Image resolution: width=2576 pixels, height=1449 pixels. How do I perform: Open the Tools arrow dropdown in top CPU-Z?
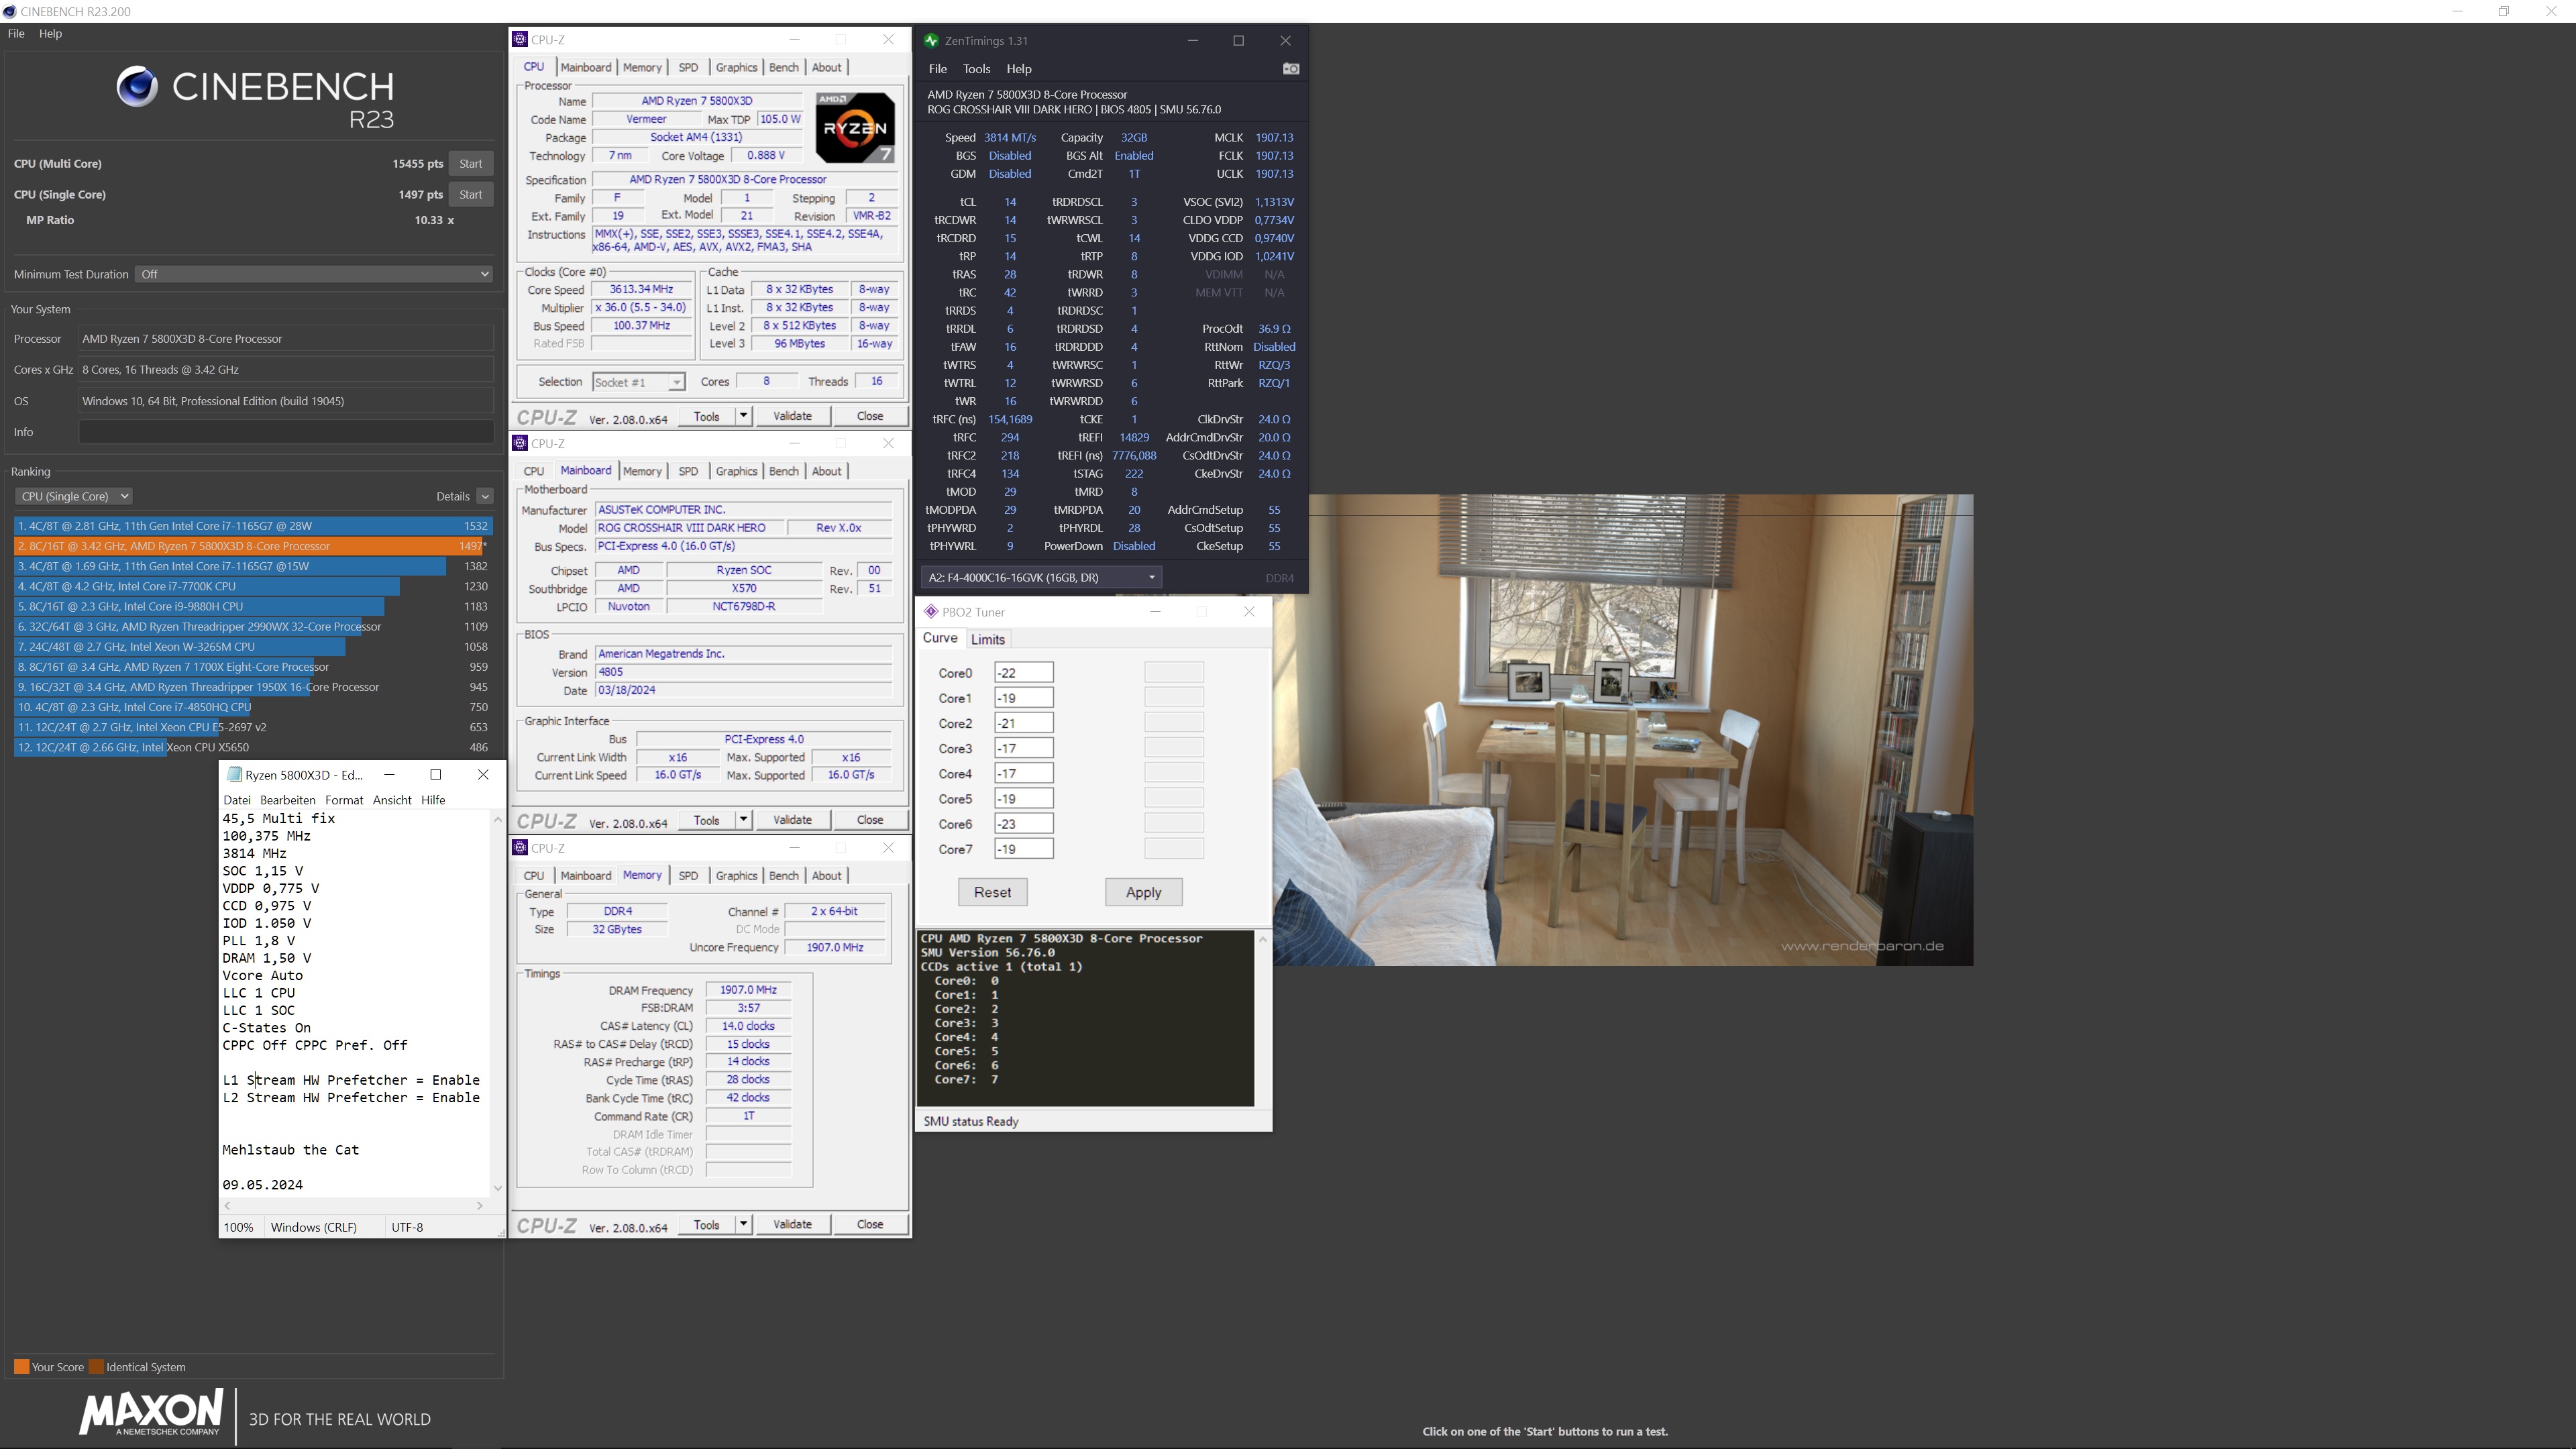click(x=743, y=416)
